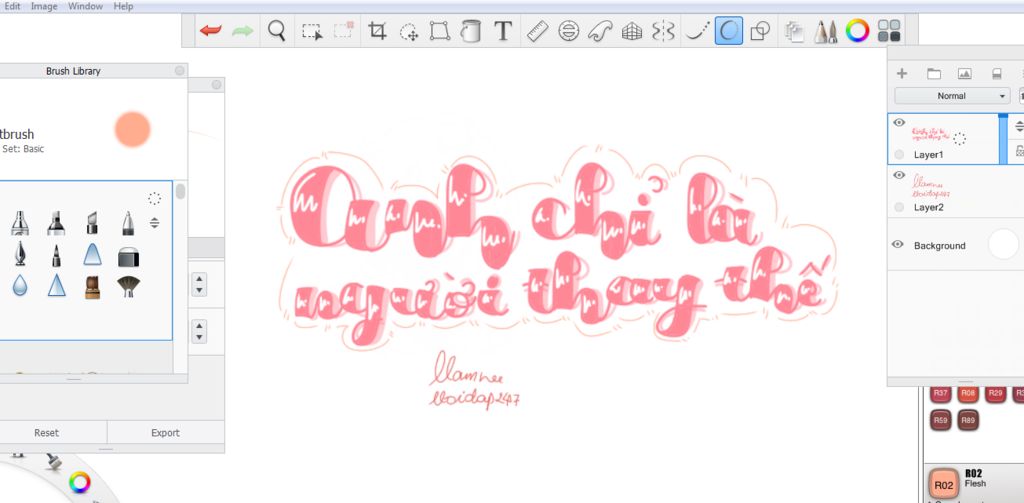Viewport: 1024px width, 503px height.
Task: Hide Layer2 with its eye icon
Action: click(899, 175)
